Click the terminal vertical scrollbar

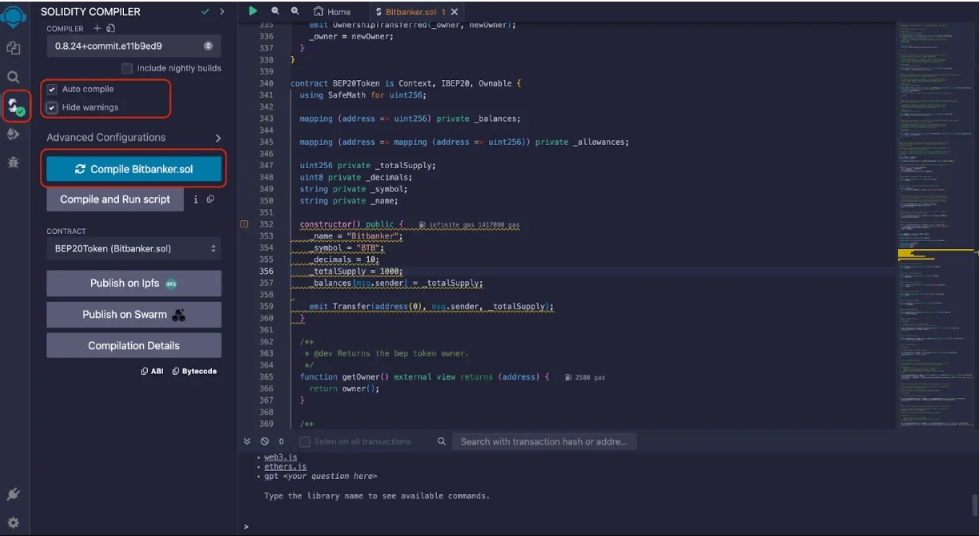(975, 505)
